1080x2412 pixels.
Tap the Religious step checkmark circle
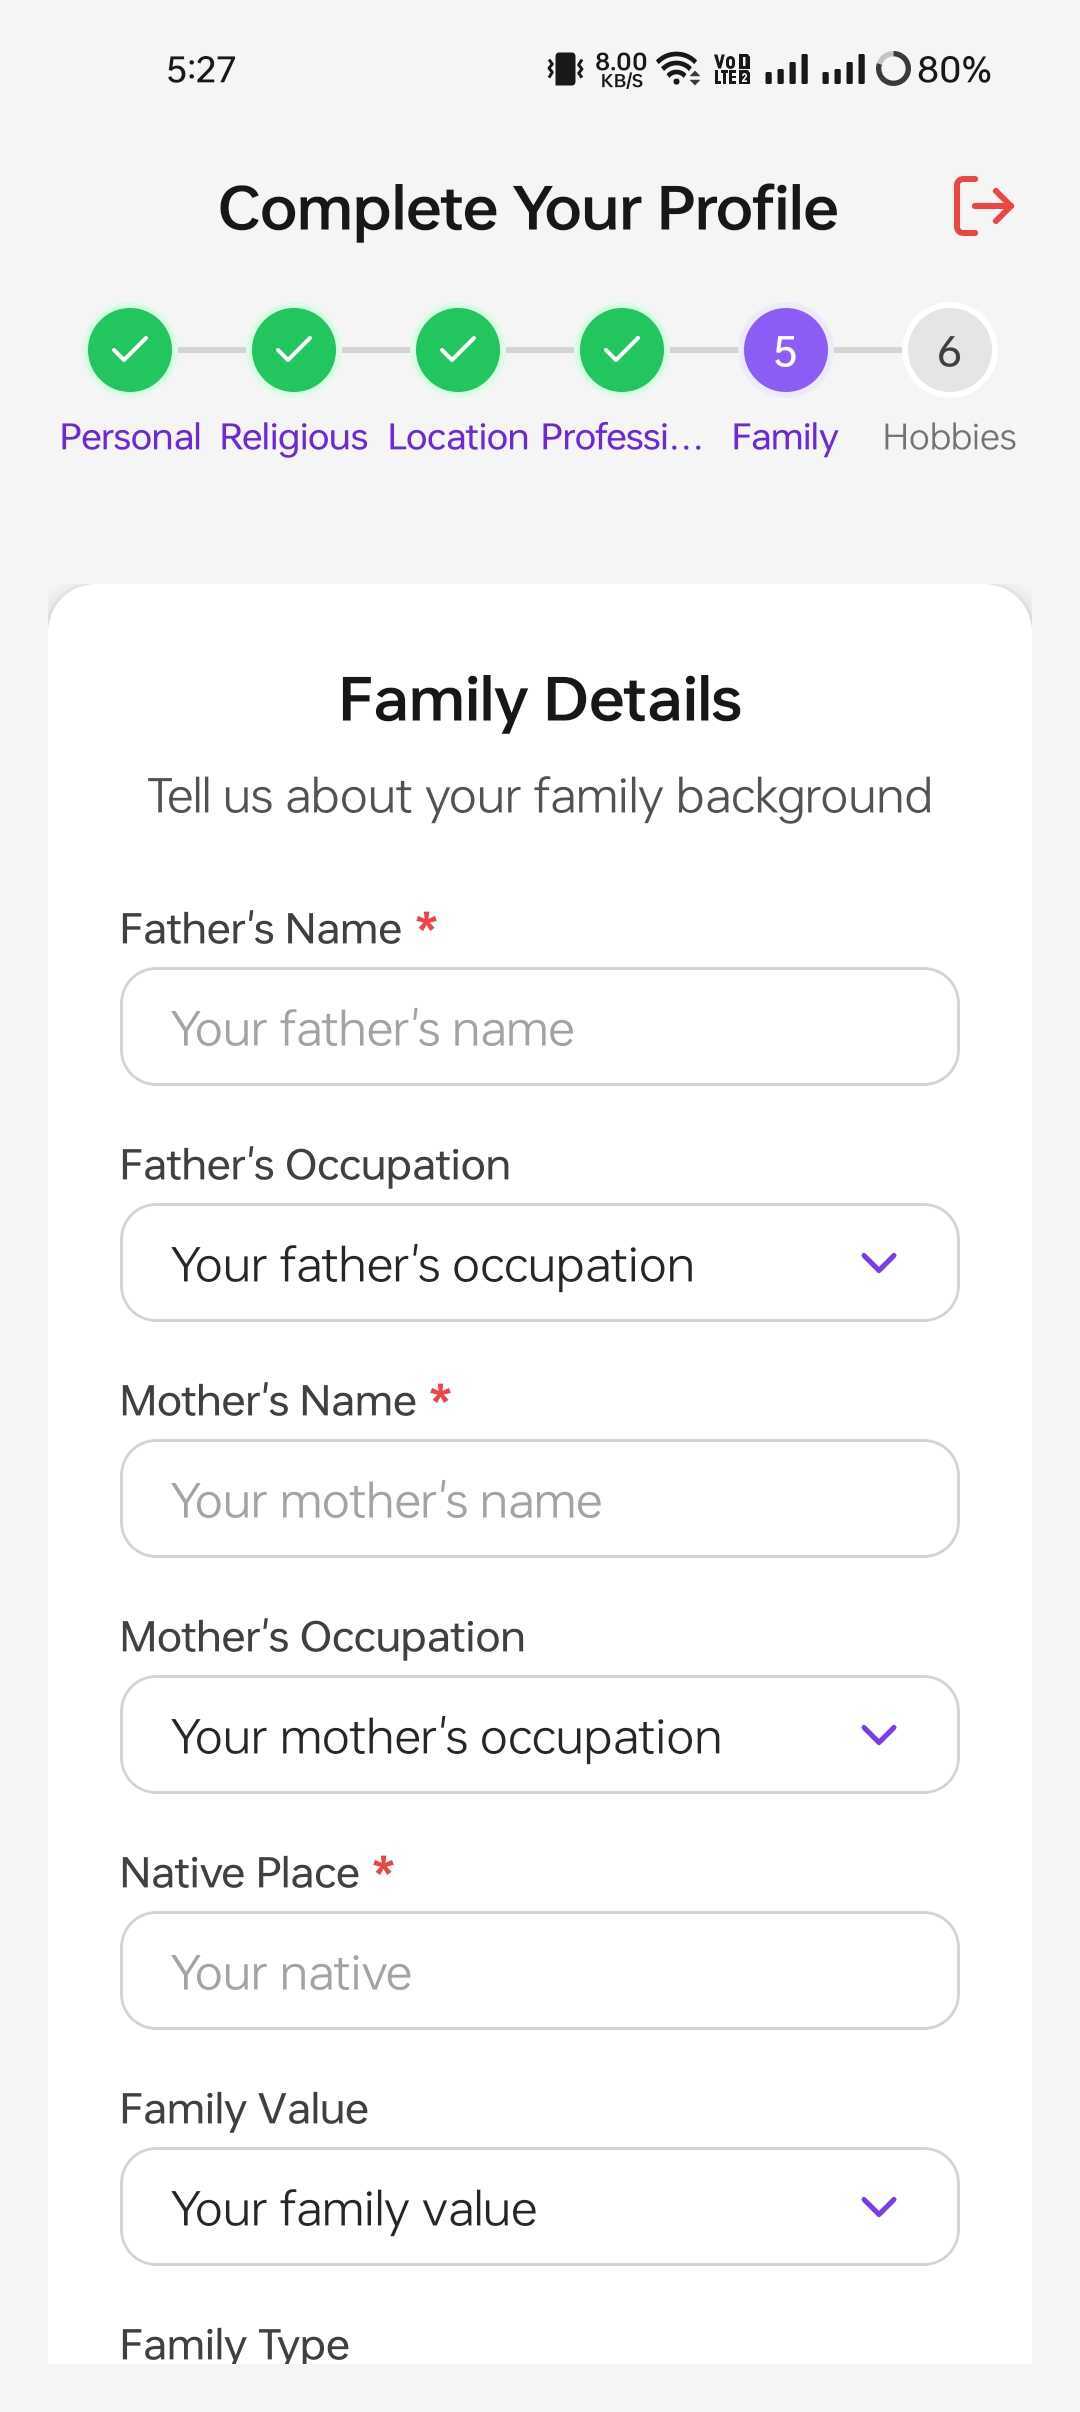coord(293,349)
